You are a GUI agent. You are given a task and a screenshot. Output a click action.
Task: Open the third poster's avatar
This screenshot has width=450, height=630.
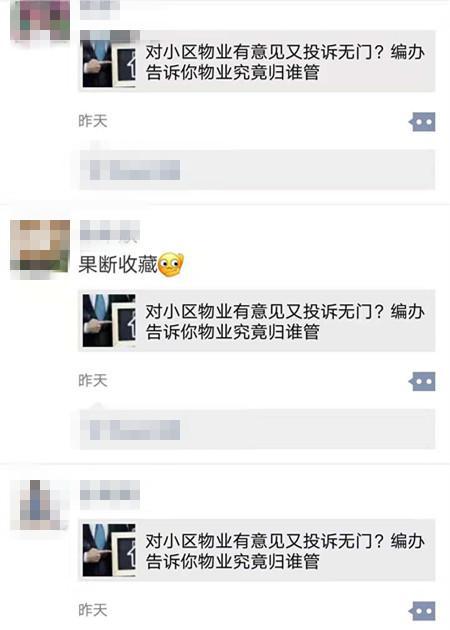[40, 505]
